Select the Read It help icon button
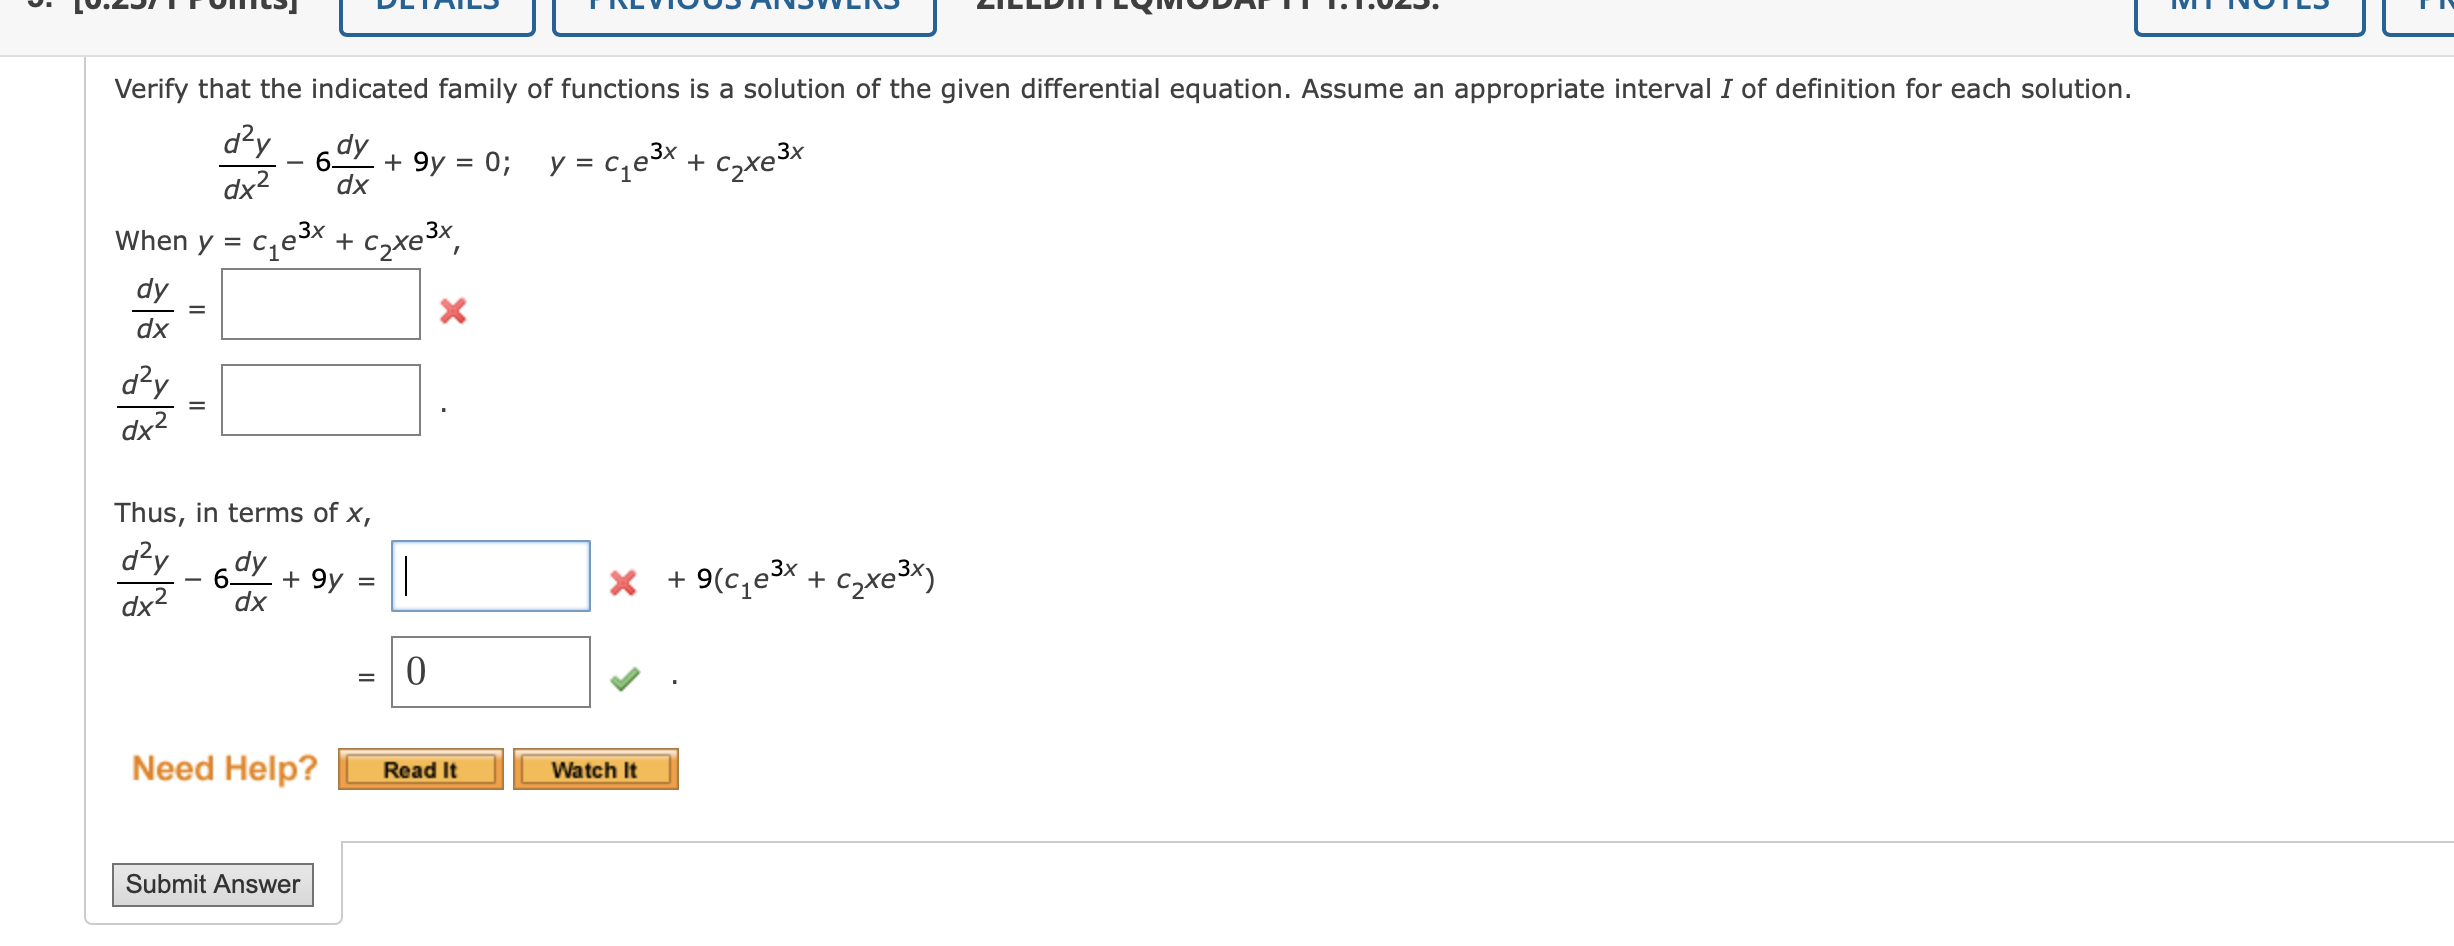This screenshot has width=2454, height=946. coord(420,769)
